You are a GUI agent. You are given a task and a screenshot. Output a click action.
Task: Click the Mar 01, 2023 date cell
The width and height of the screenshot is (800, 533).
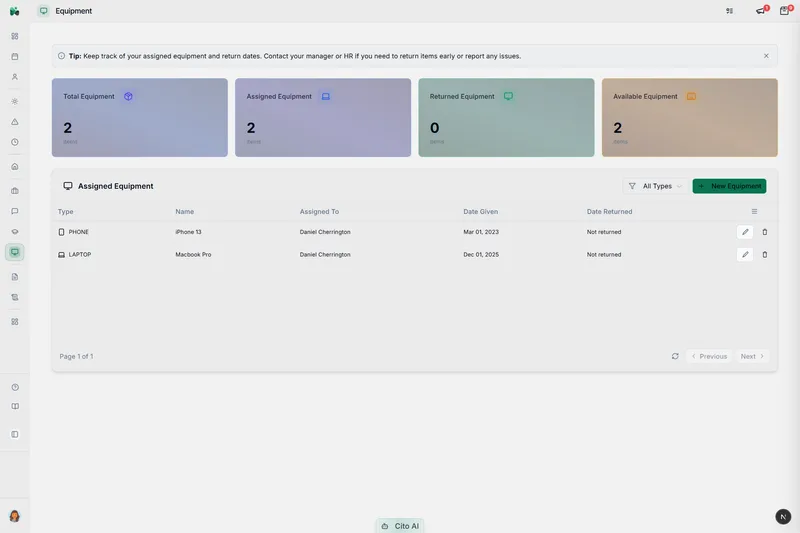coord(481,232)
